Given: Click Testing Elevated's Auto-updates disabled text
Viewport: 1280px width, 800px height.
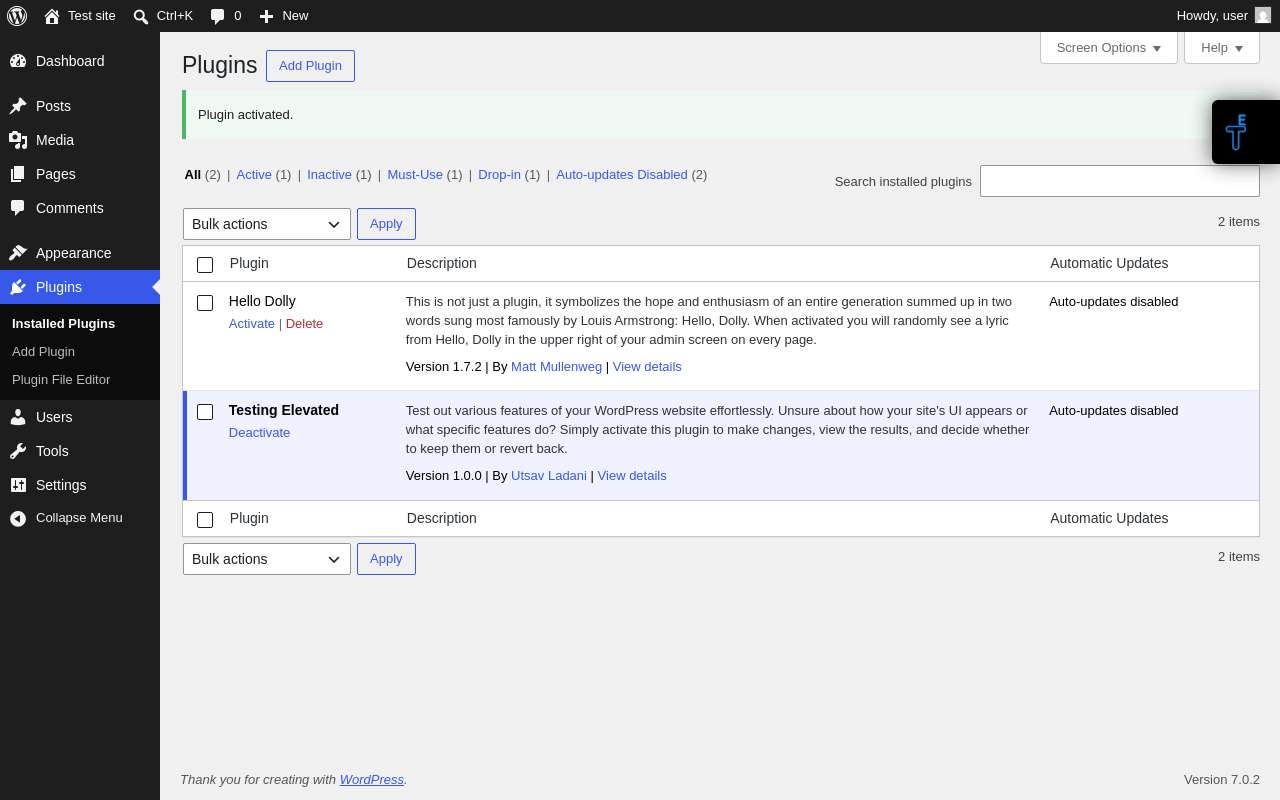Looking at the screenshot, I should click(1114, 410).
